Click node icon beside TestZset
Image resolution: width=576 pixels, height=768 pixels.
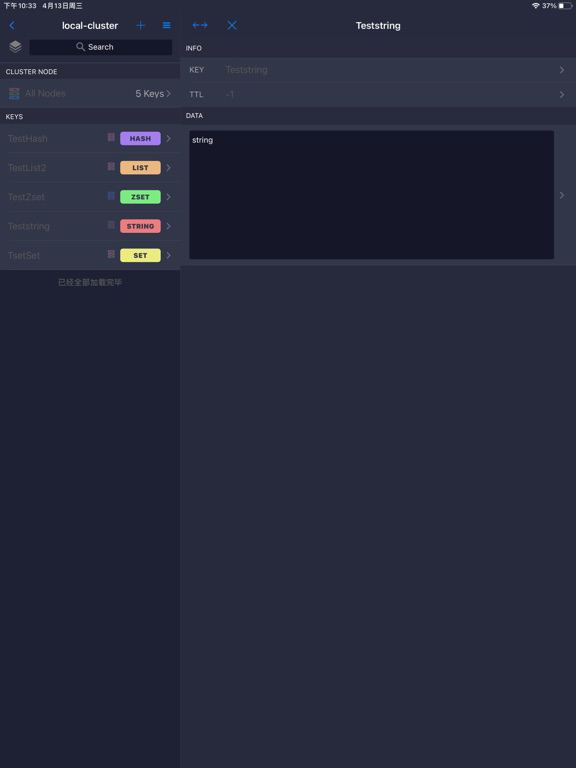click(111, 196)
